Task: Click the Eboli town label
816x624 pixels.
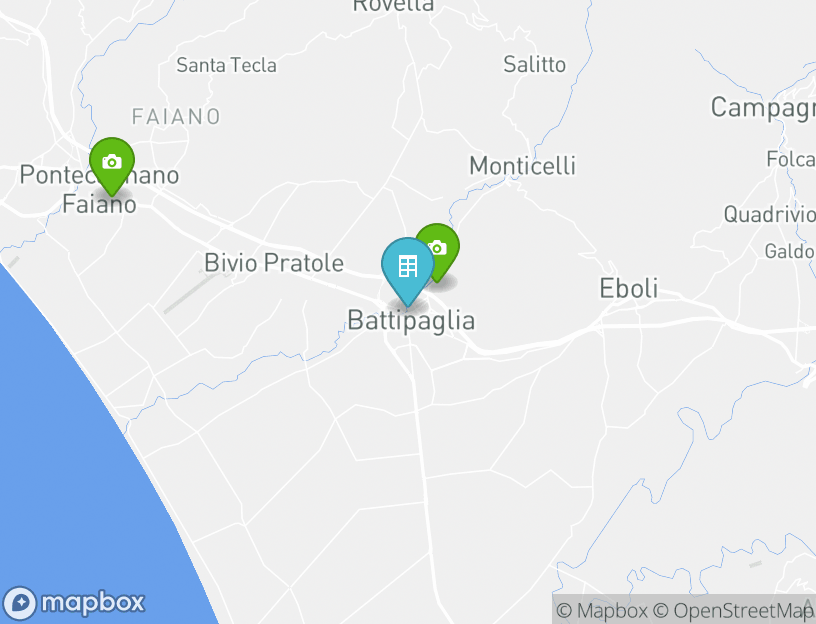Action: [x=629, y=288]
